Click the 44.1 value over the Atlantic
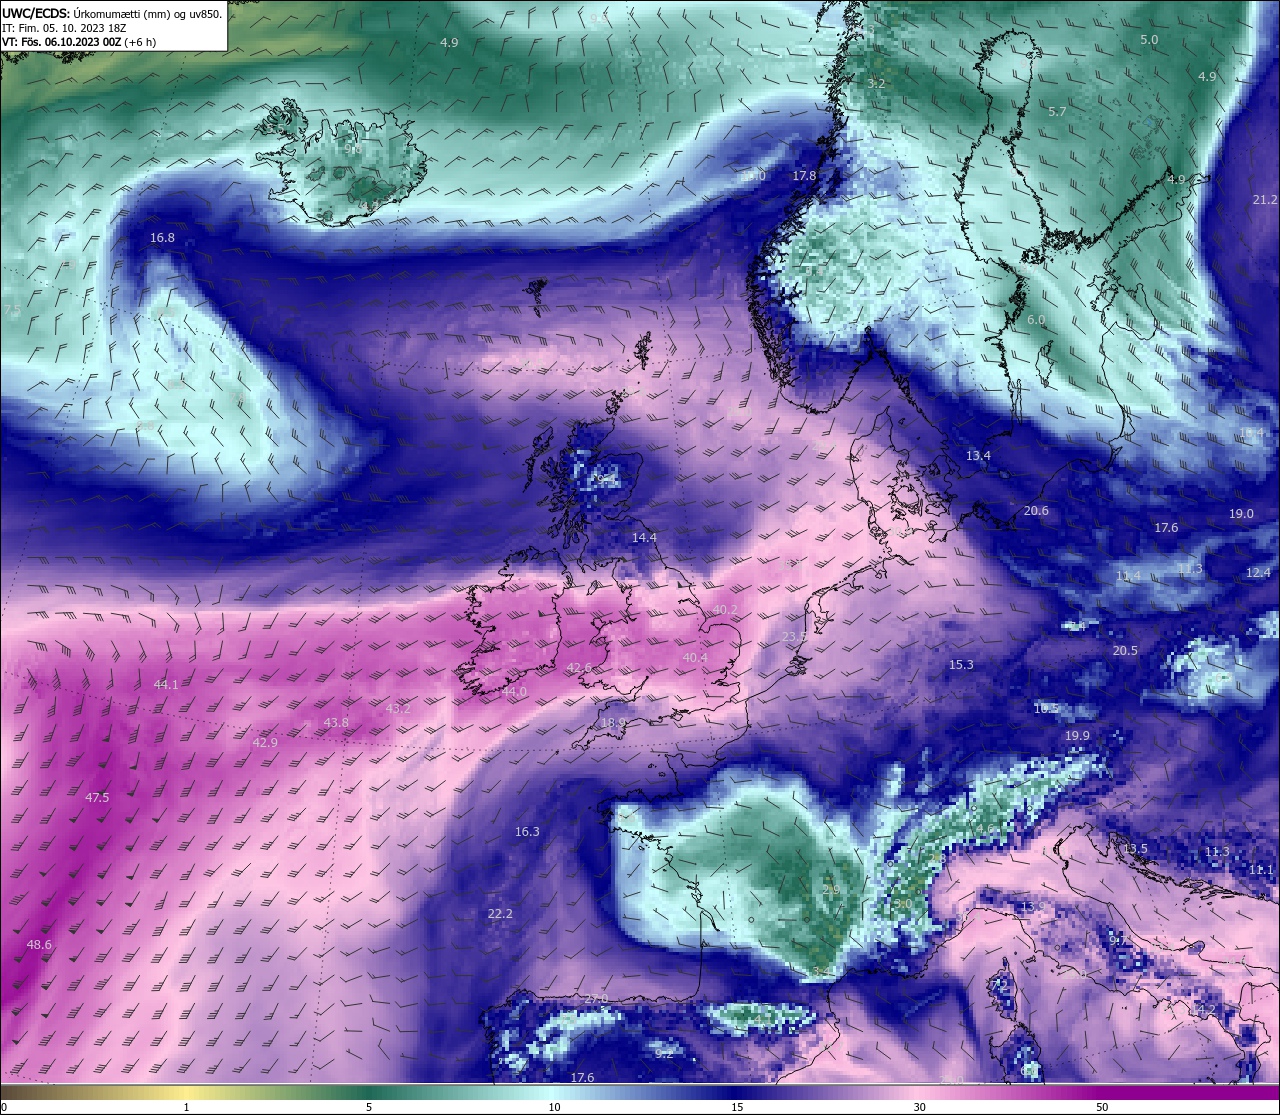 pyautogui.click(x=166, y=685)
